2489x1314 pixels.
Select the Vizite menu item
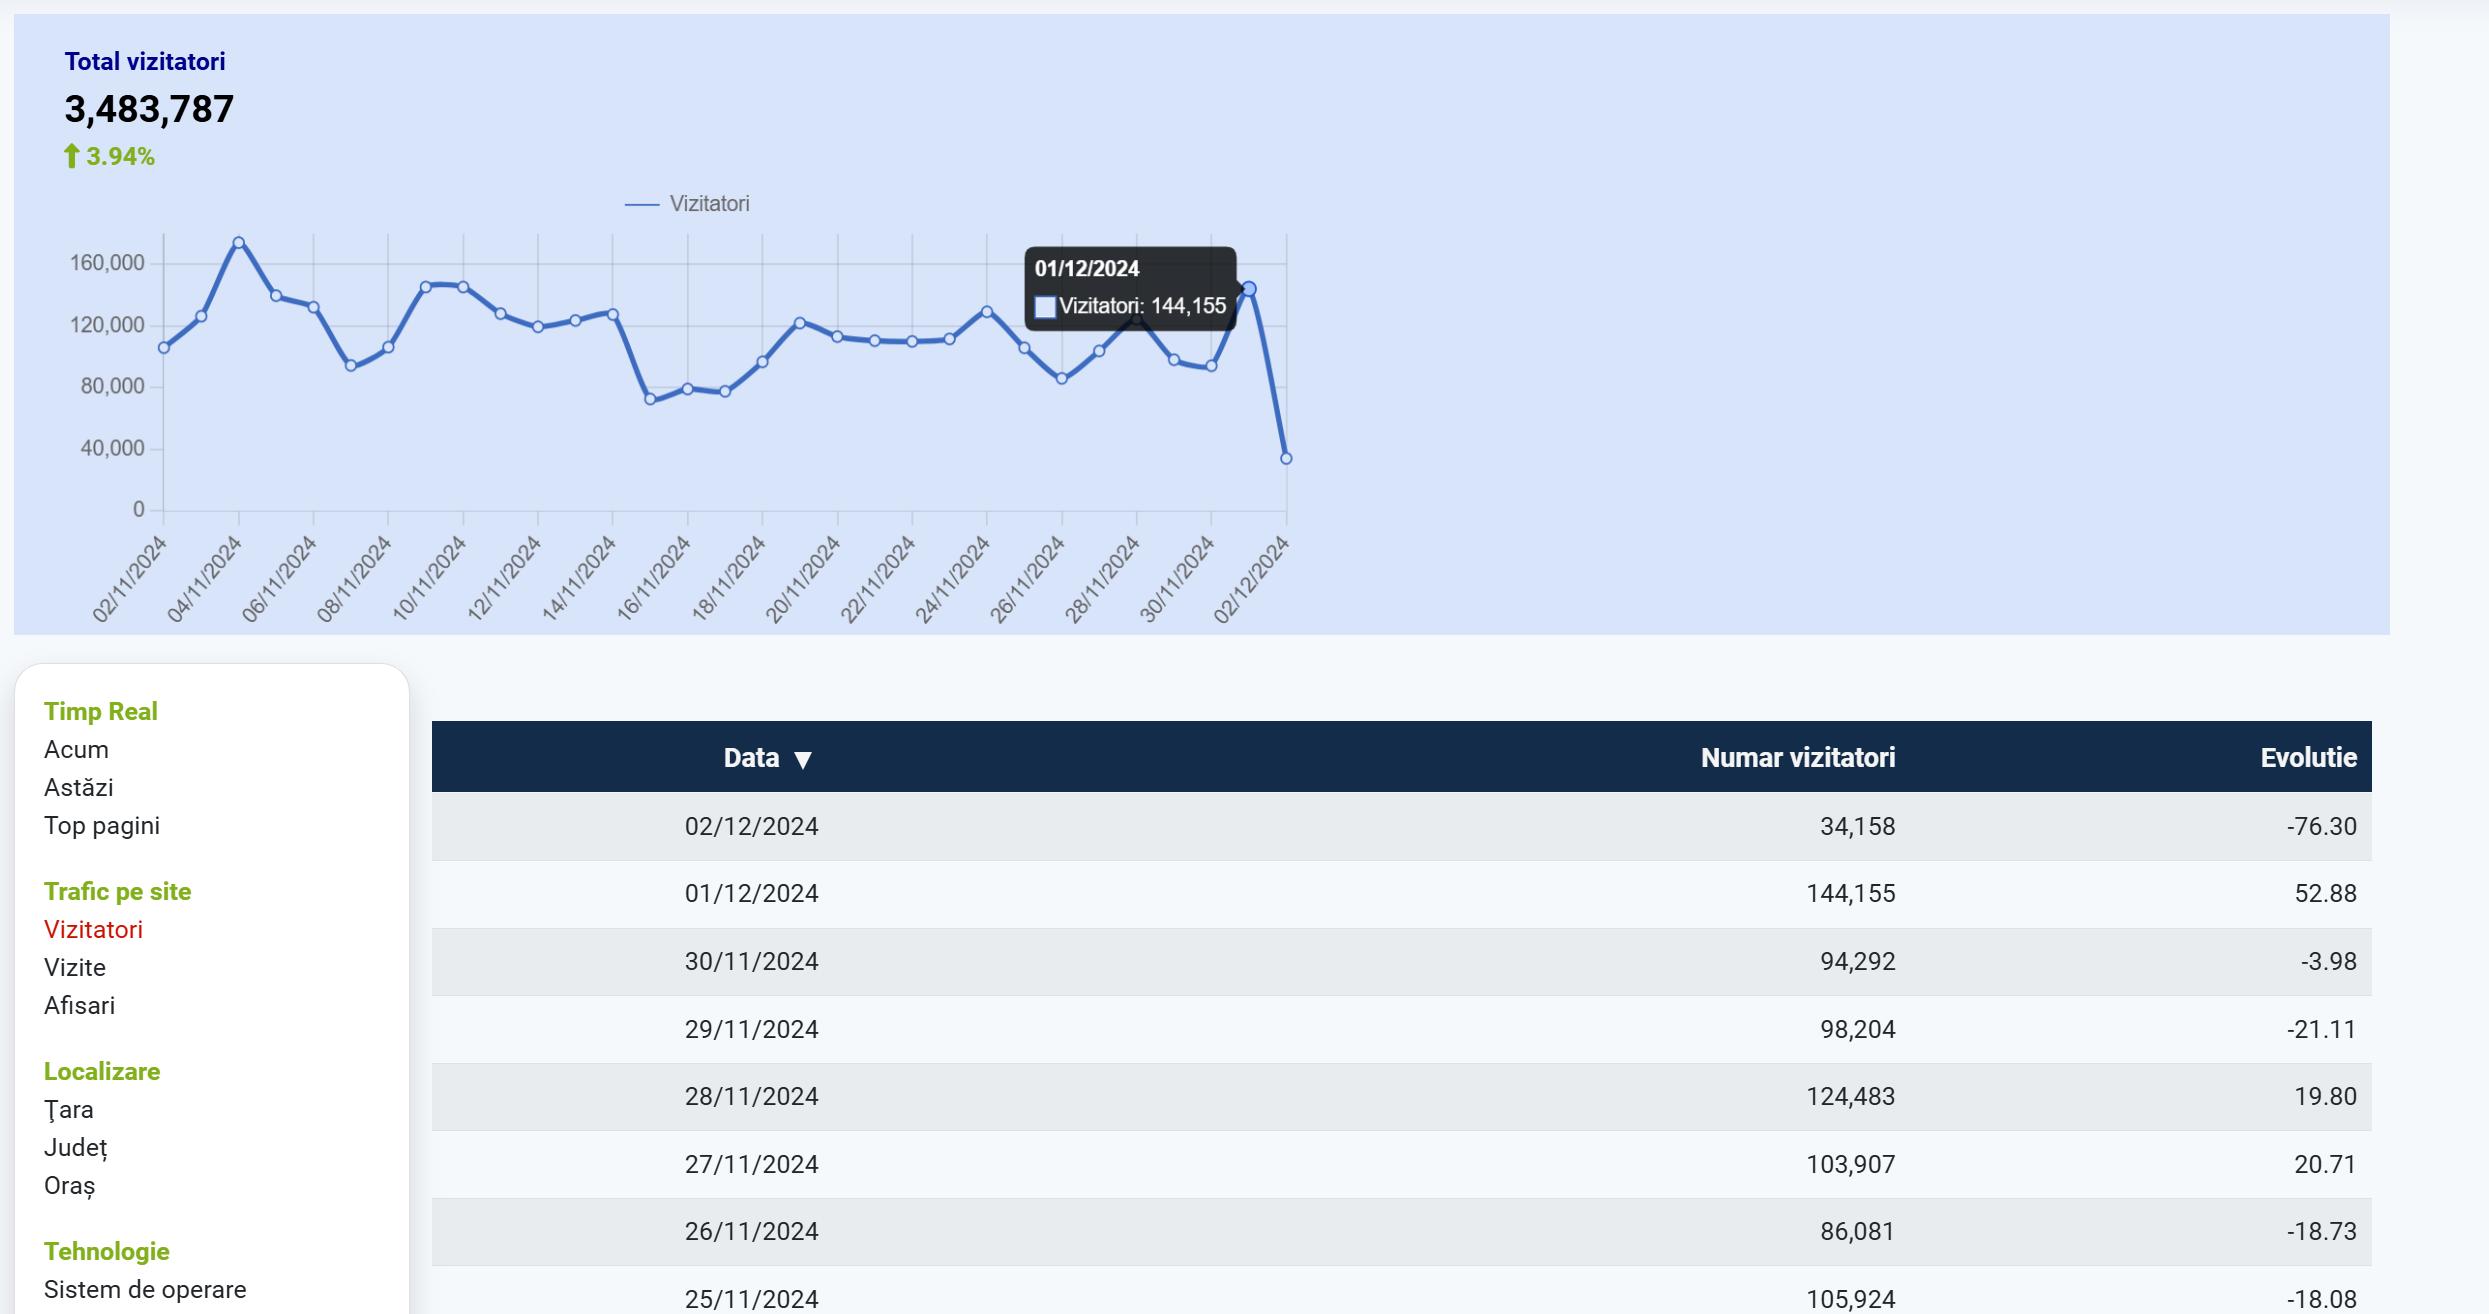tap(74, 967)
